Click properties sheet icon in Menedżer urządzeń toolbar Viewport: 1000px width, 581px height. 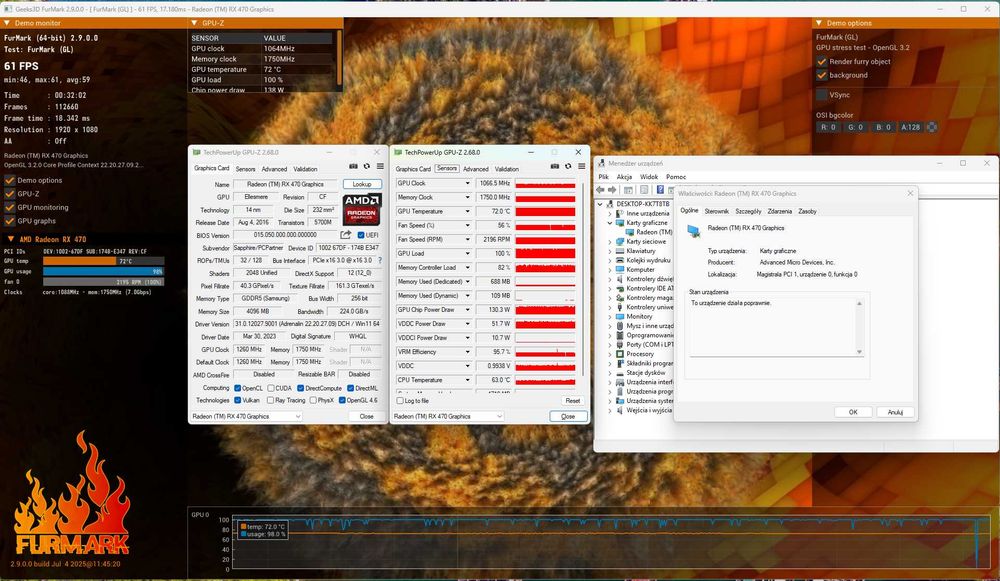(644, 190)
